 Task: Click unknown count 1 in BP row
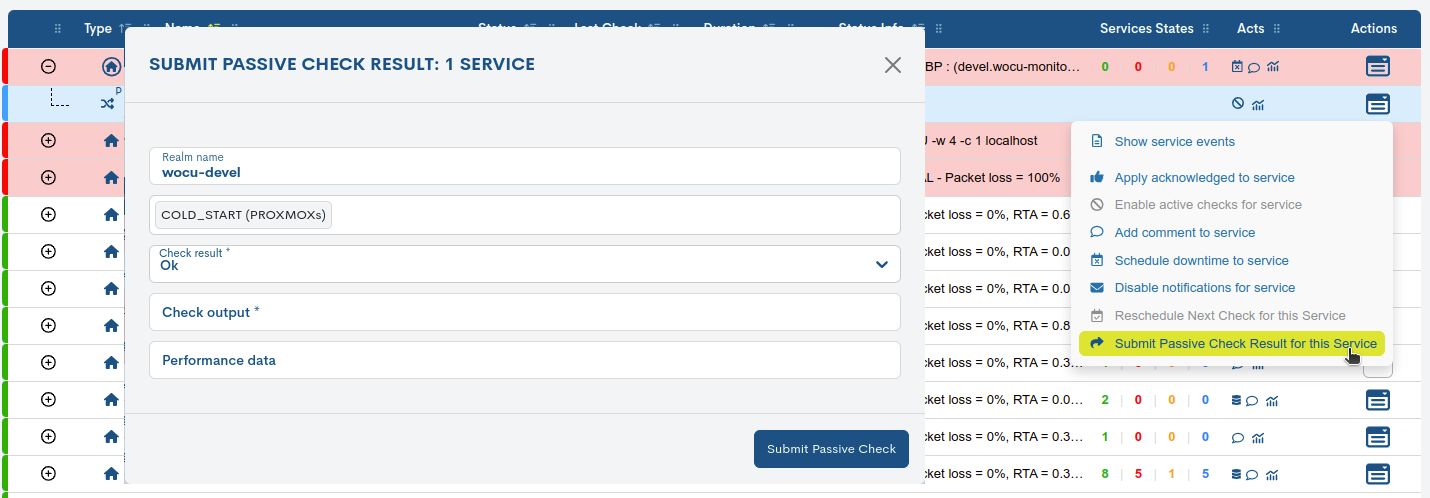[1205, 67]
